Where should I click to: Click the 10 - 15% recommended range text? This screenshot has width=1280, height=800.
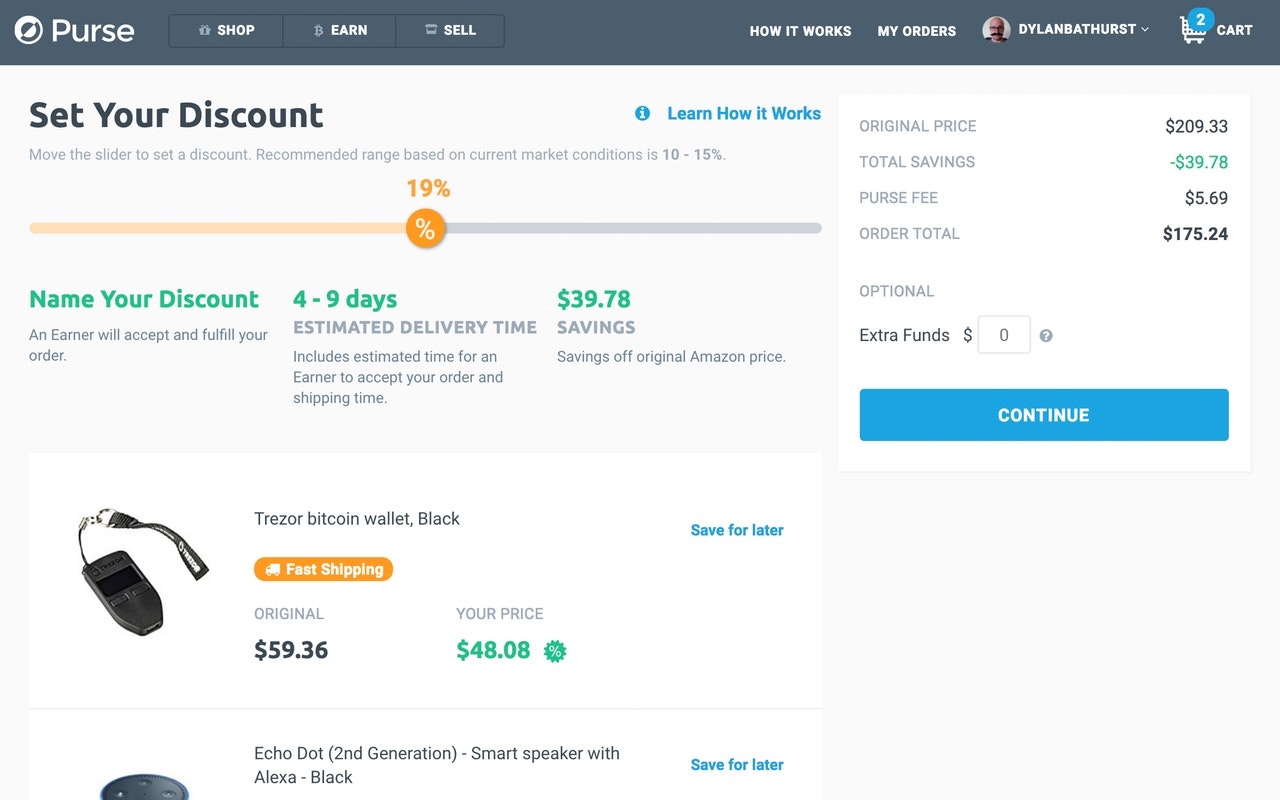[692, 155]
